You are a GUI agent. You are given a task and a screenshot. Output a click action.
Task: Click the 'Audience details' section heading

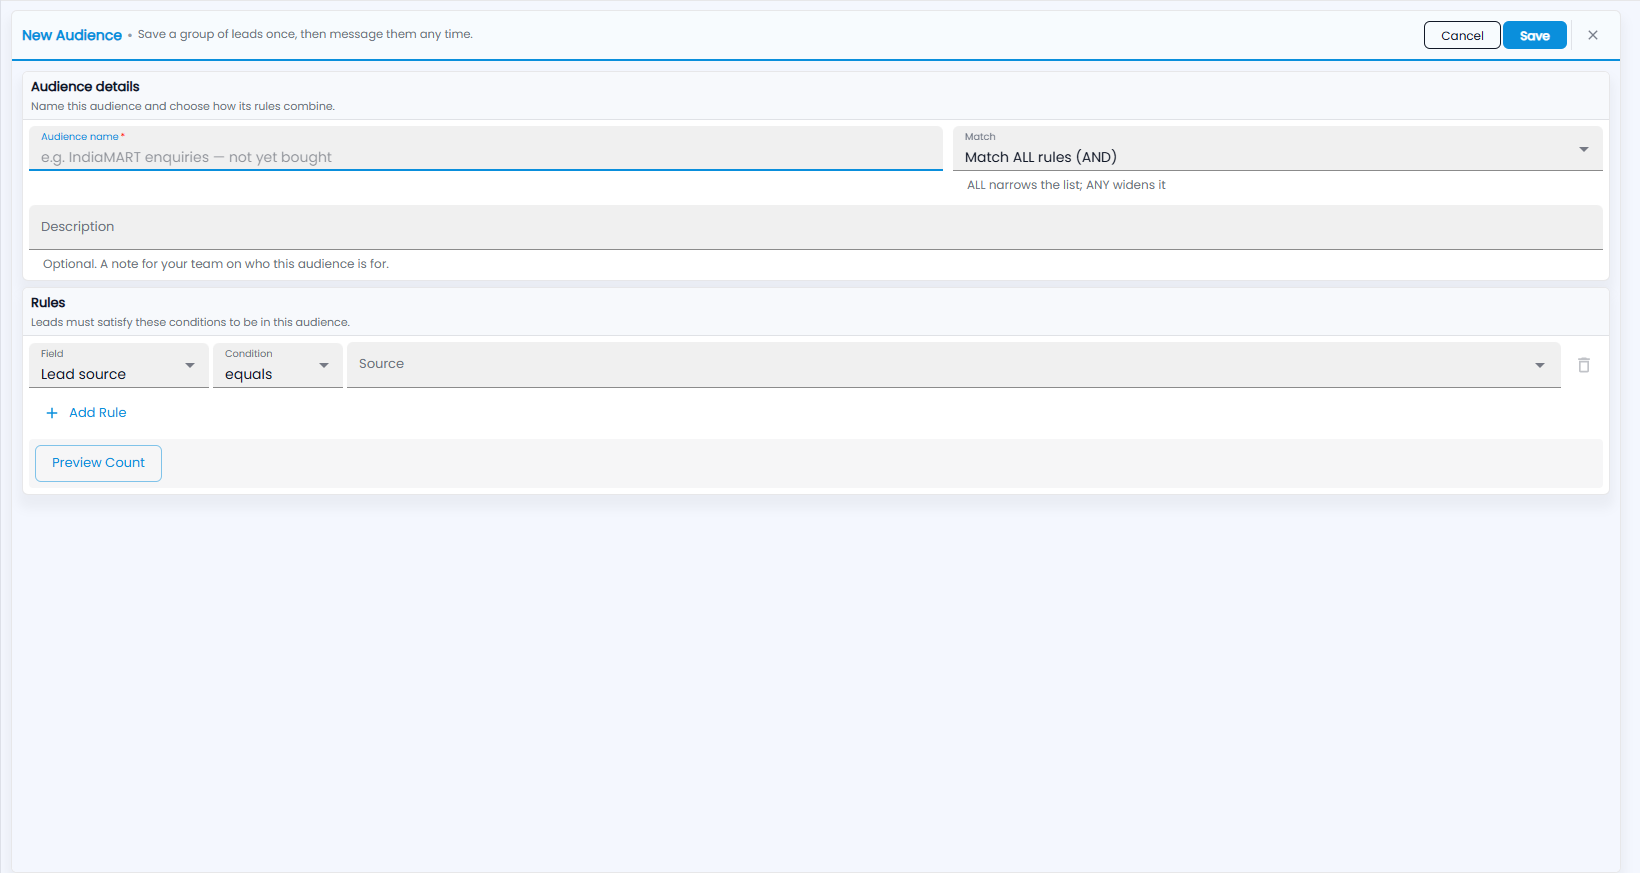[x=85, y=87]
